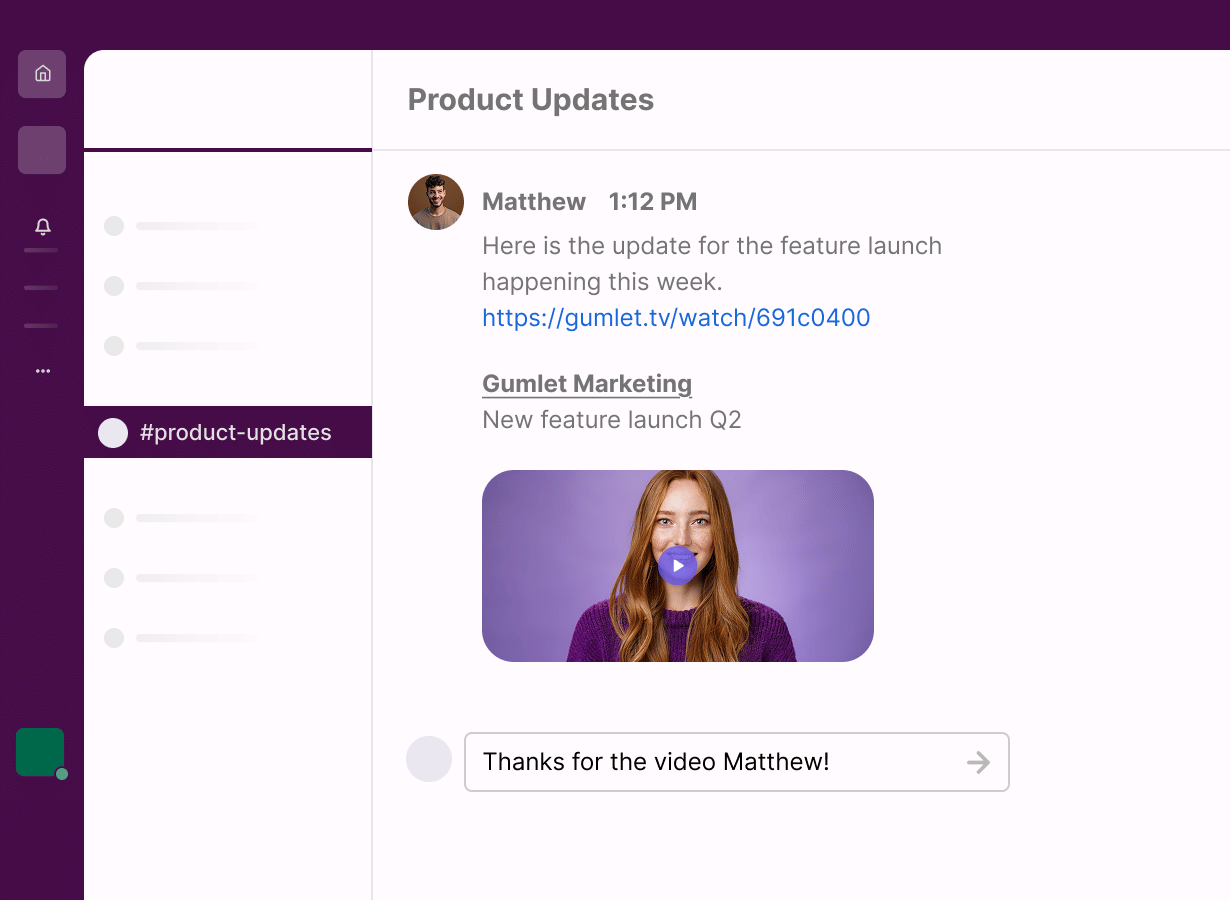Click the three-dot more options icon

[x=42, y=371]
